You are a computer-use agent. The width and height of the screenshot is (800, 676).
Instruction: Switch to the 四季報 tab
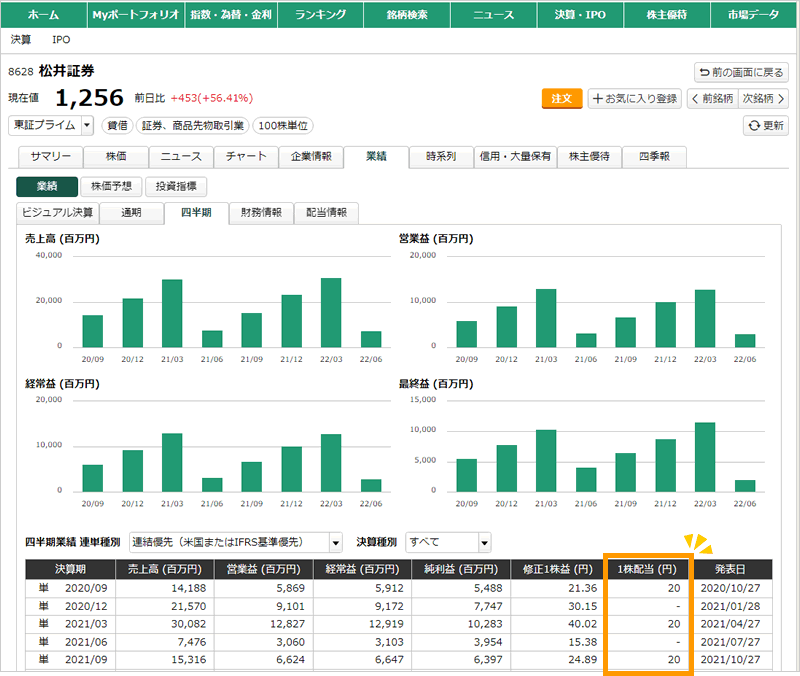tap(655, 157)
